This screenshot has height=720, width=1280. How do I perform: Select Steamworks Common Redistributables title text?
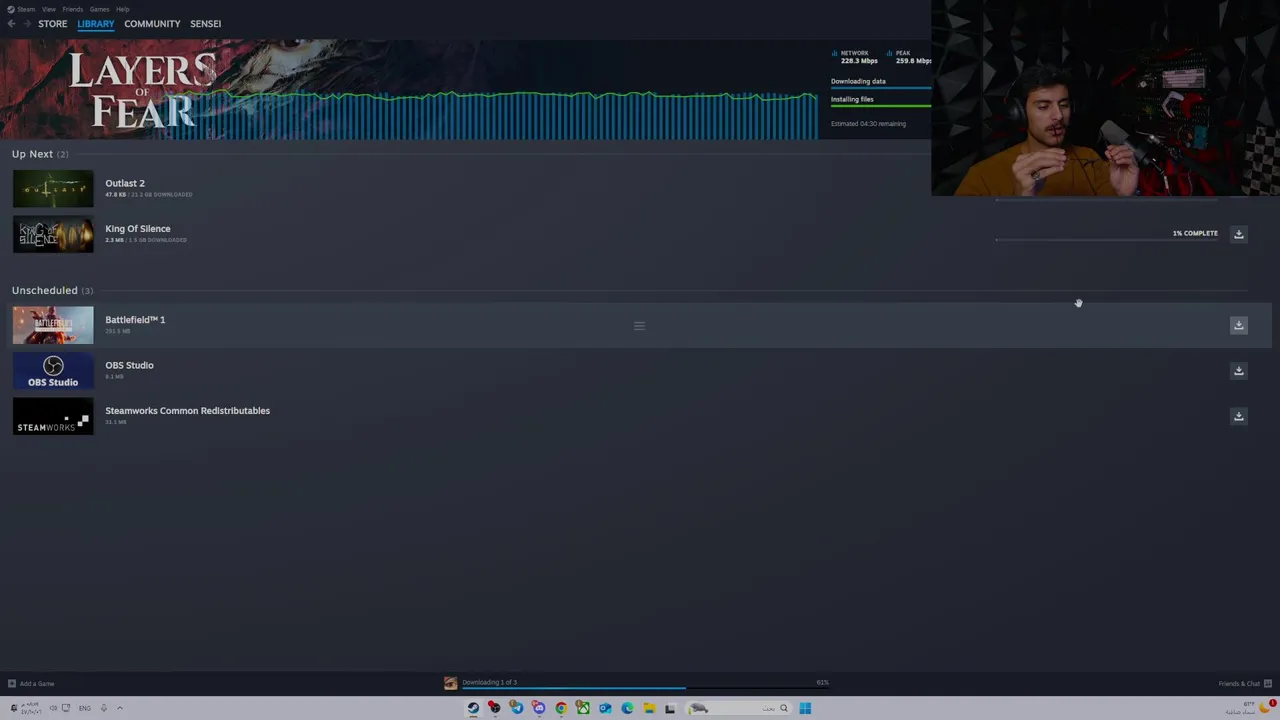point(187,411)
